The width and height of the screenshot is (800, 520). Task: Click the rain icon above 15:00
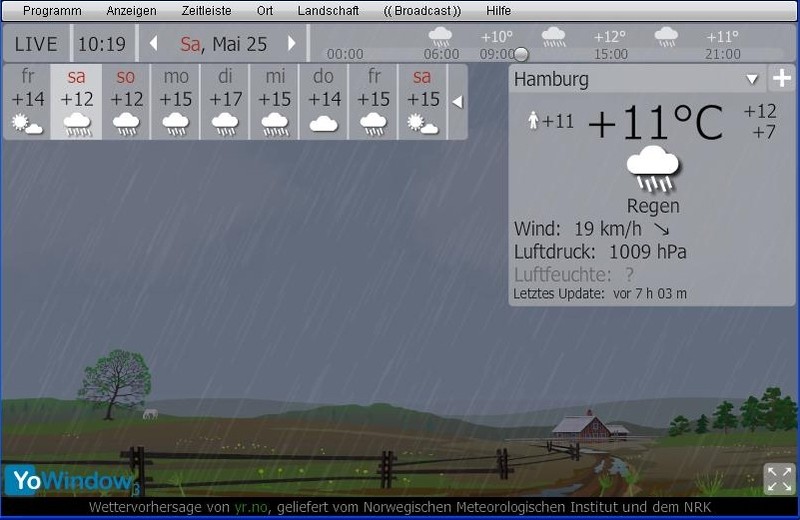coord(553,37)
